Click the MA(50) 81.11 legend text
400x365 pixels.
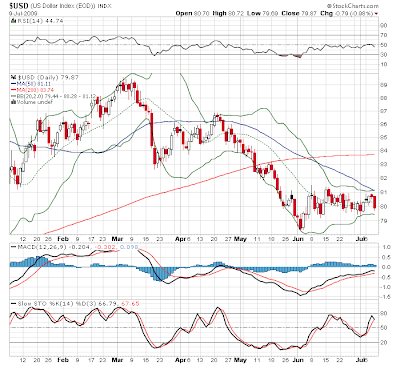click(x=33, y=84)
